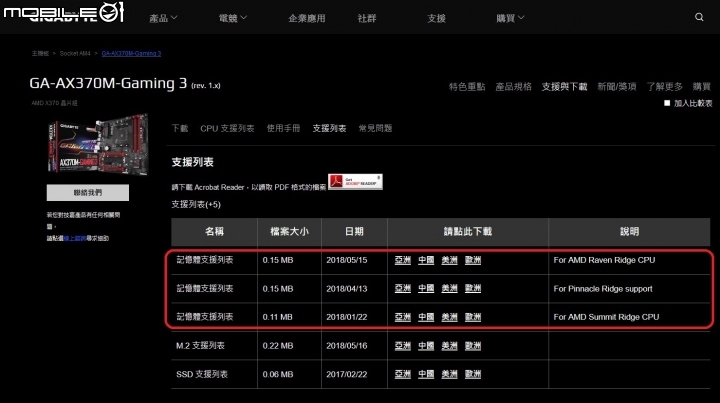Click the 名稱 column header
Screen dimensions: 720x403
click(214, 232)
